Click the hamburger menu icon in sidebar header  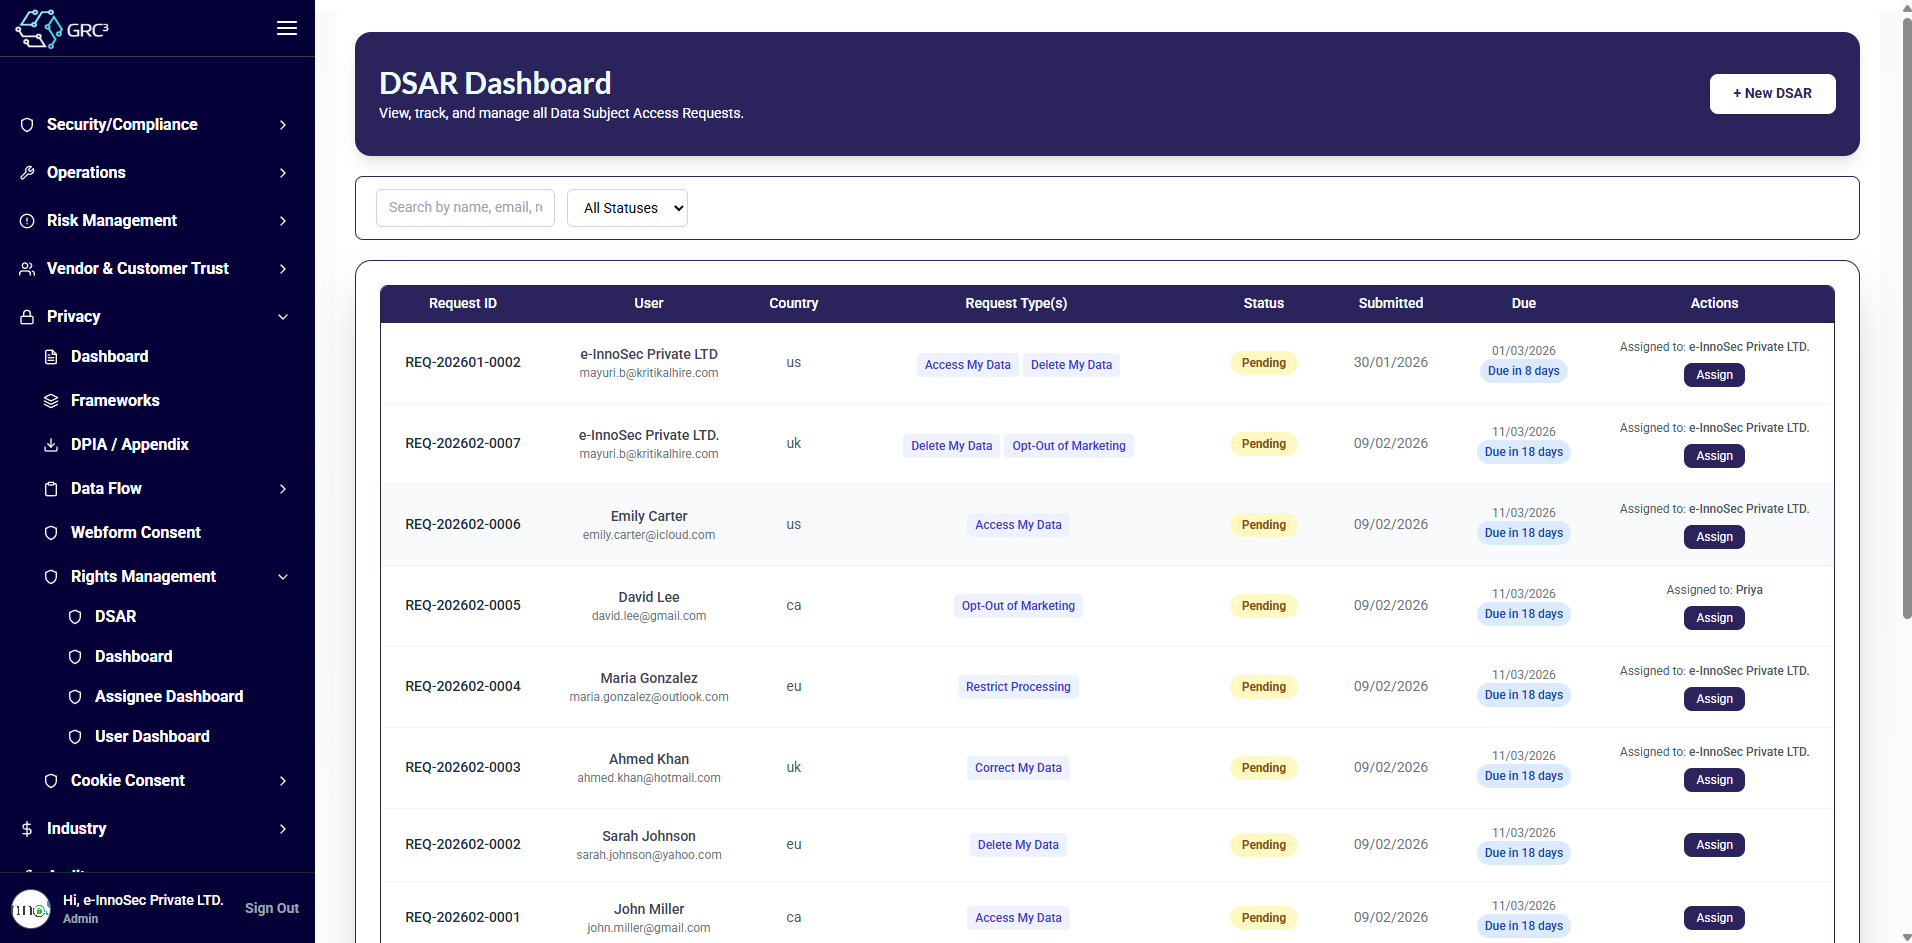point(286,28)
